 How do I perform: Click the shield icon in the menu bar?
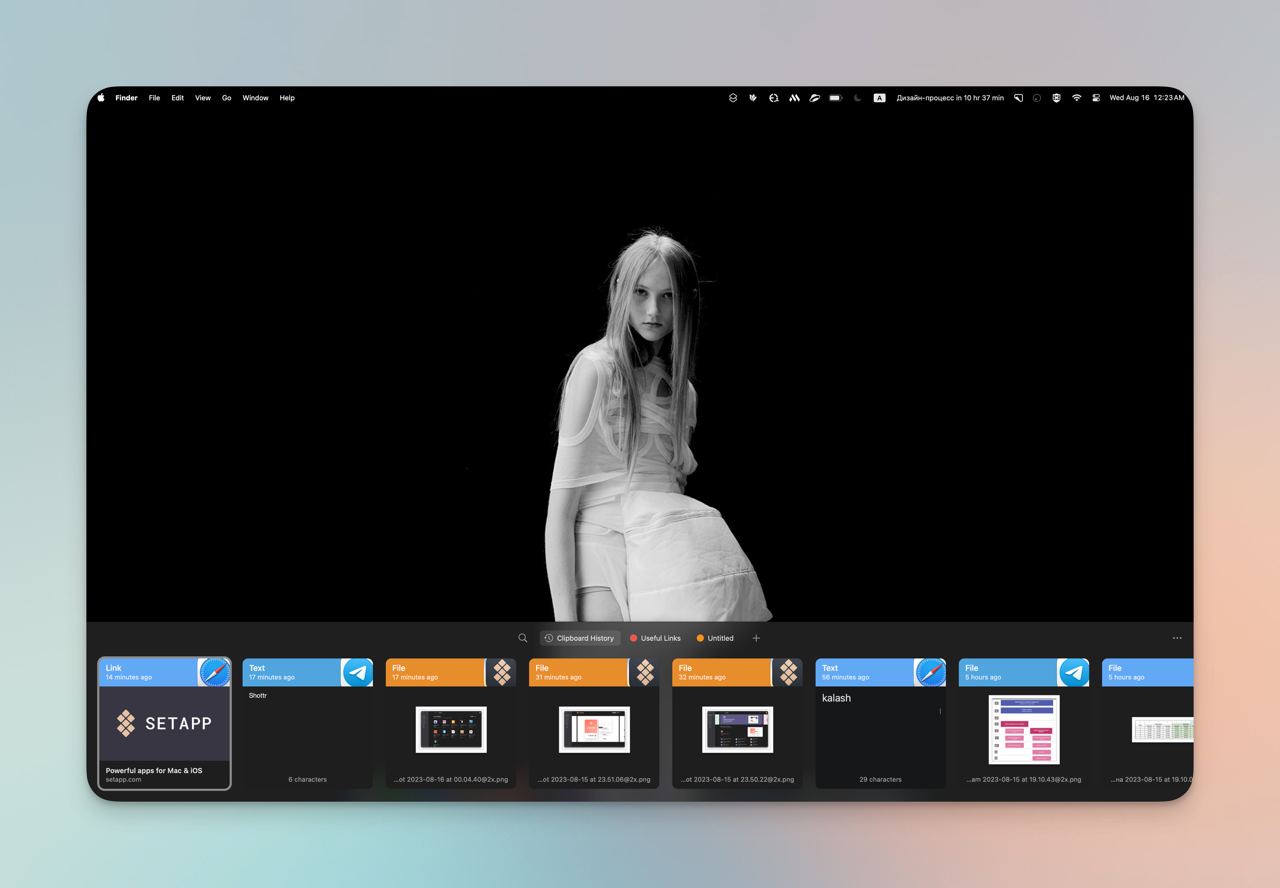pos(1056,98)
